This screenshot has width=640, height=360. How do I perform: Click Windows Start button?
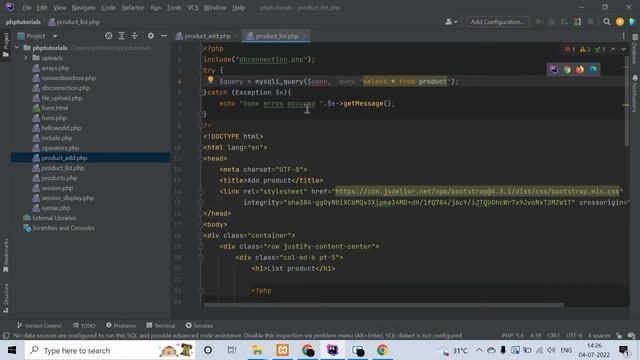click(12, 350)
